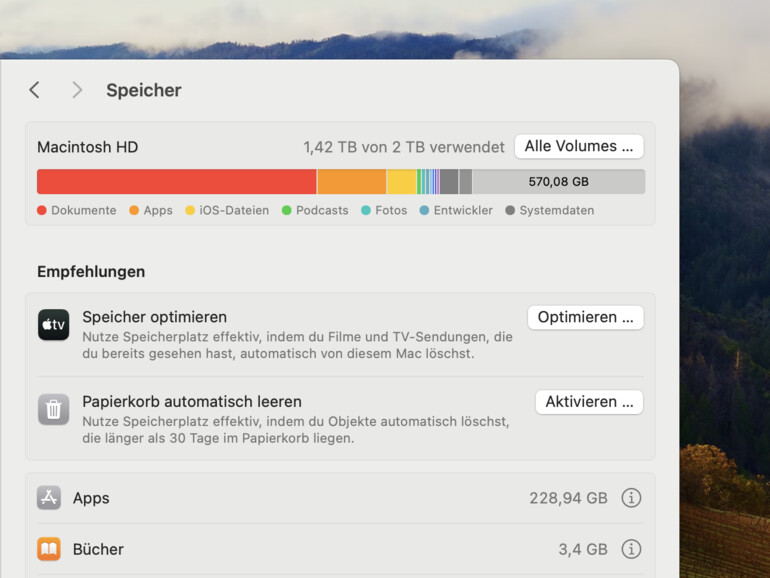This screenshot has height=578, width=770.
Task: Click the red Dokumente segment in storage bar
Action: (x=177, y=182)
